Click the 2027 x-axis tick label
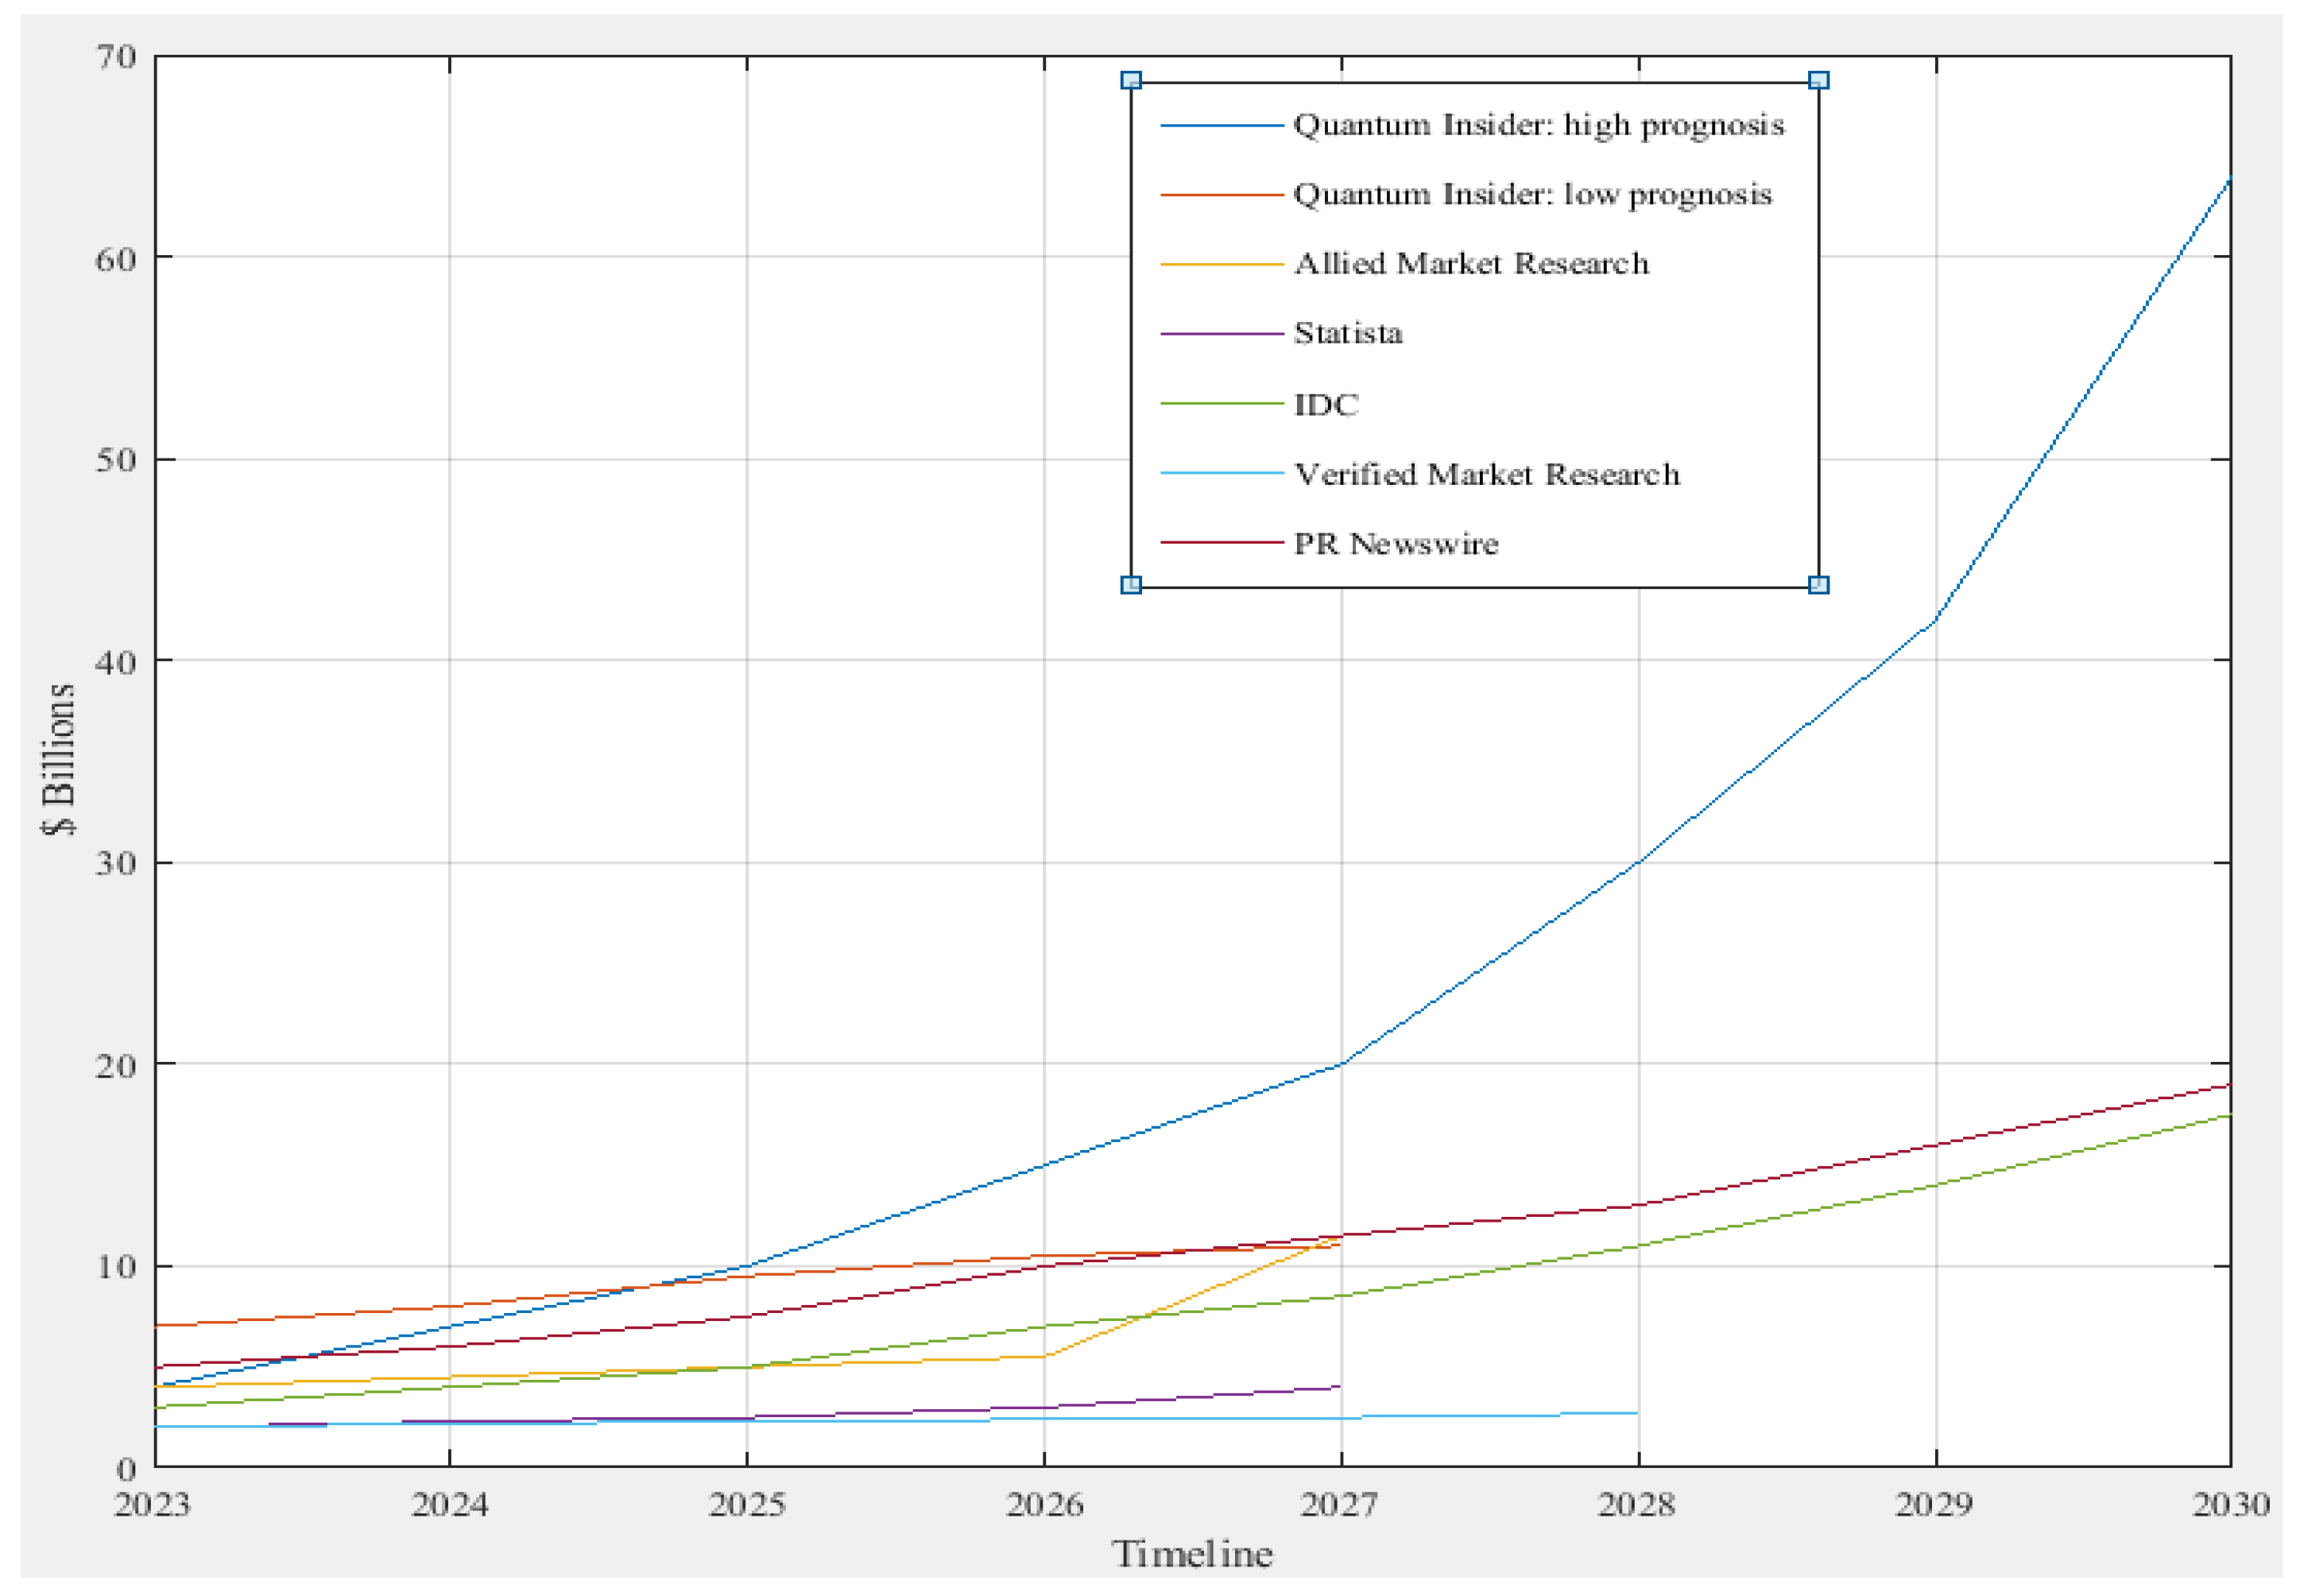 point(1339,1505)
